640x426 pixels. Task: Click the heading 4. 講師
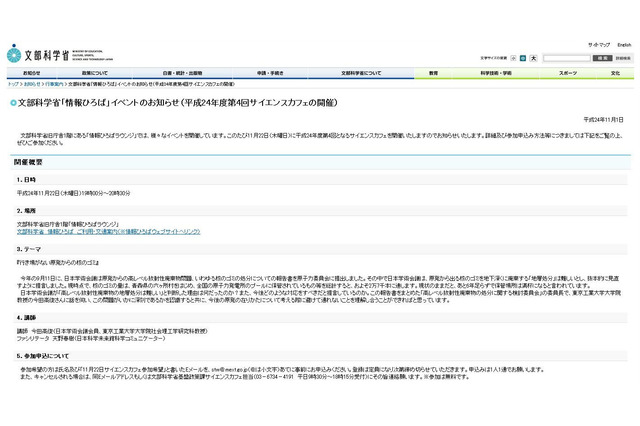pos(26,317)
